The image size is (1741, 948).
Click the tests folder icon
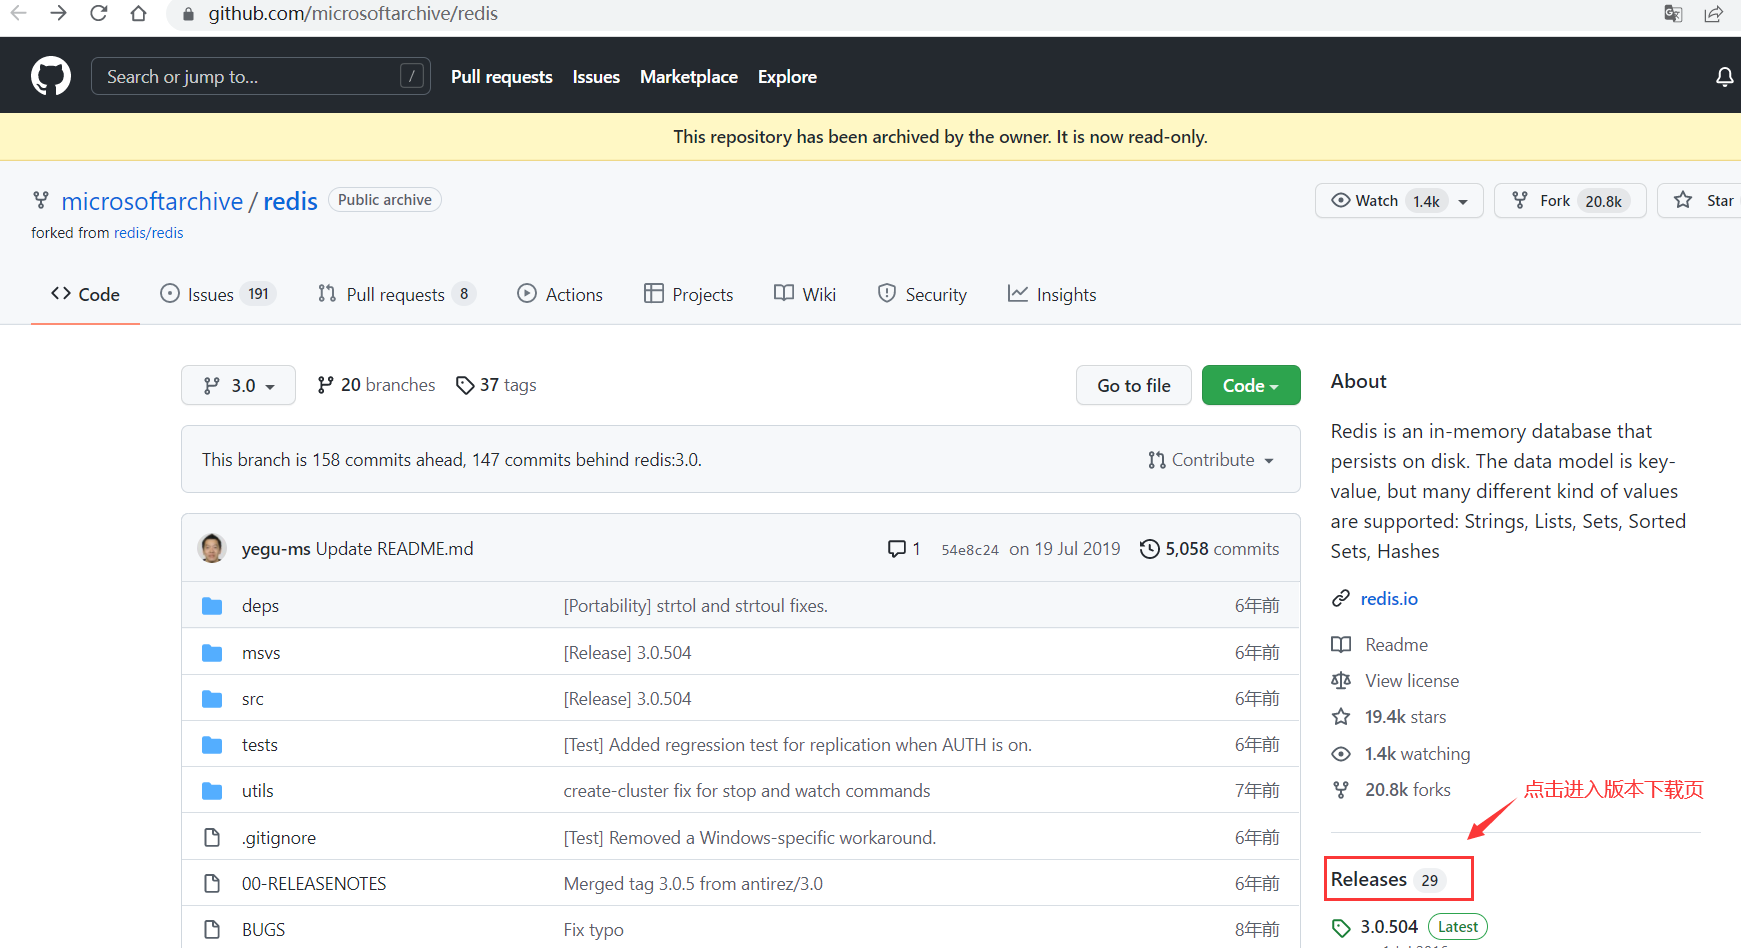coord(212,745)
